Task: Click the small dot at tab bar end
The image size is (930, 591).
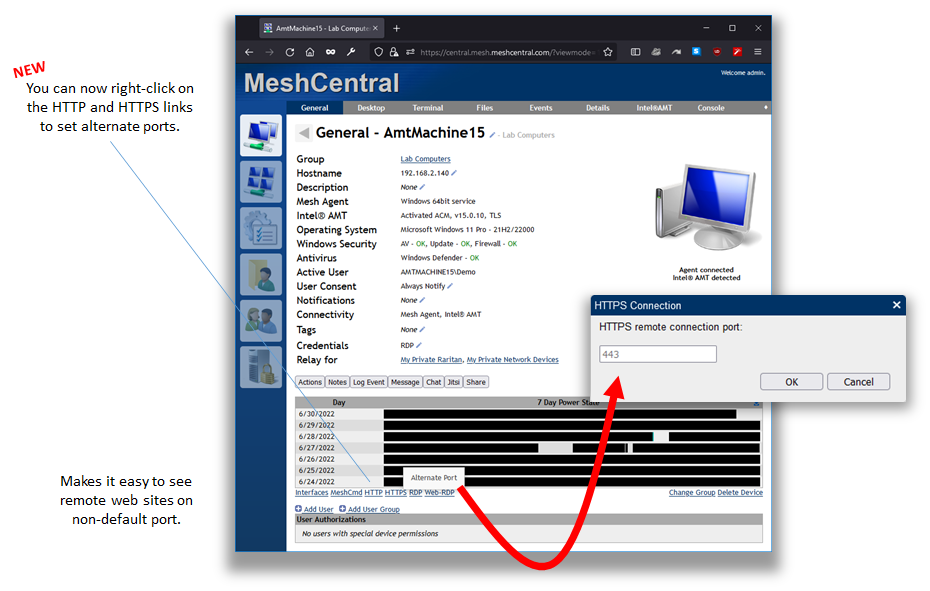Action: [x=766, y=107]
